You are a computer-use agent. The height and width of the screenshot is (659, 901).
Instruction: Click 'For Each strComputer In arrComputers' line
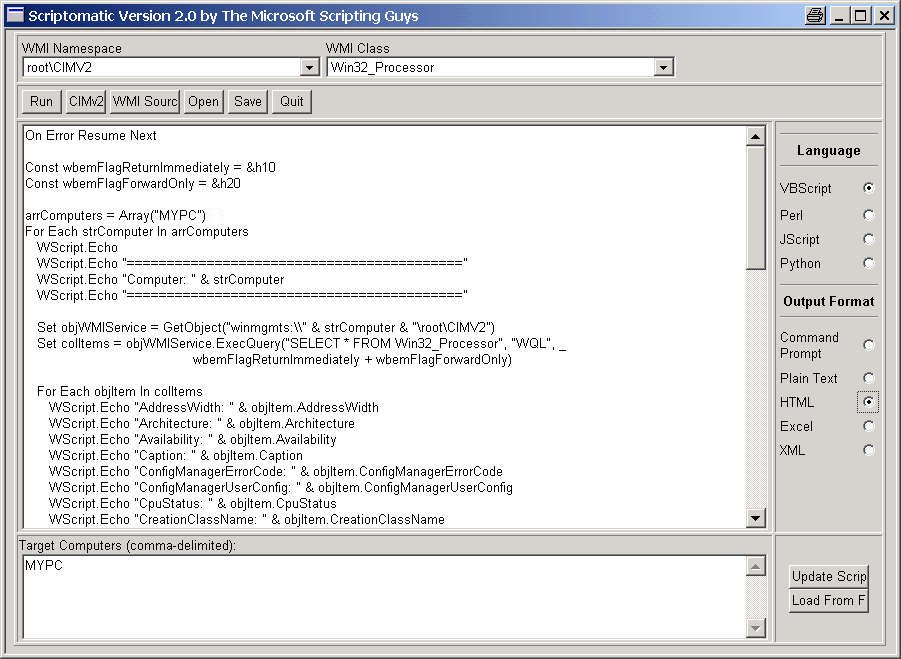[x=137, y=232]
